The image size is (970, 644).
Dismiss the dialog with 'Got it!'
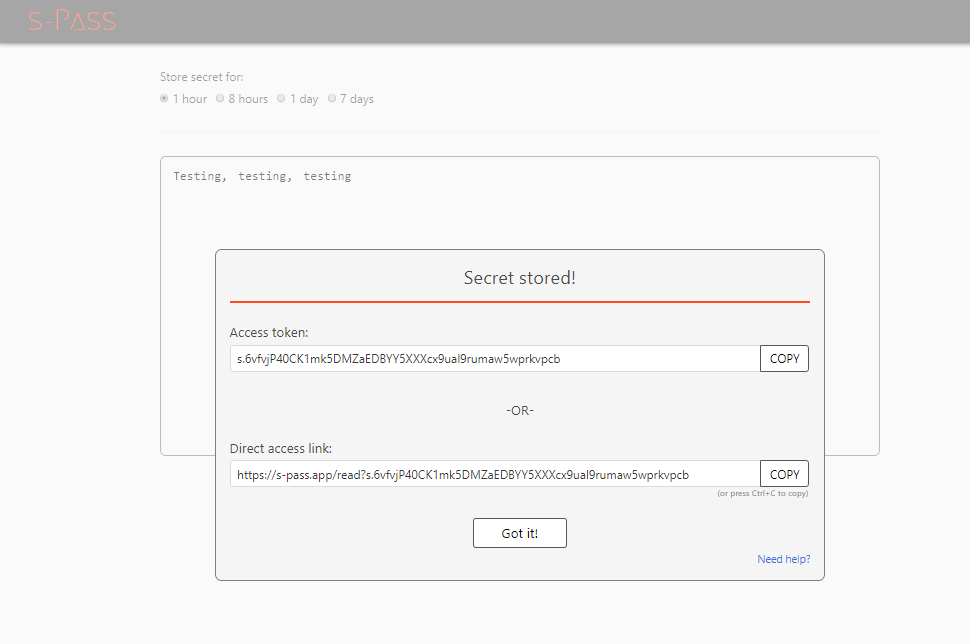[x=519, y=534]
